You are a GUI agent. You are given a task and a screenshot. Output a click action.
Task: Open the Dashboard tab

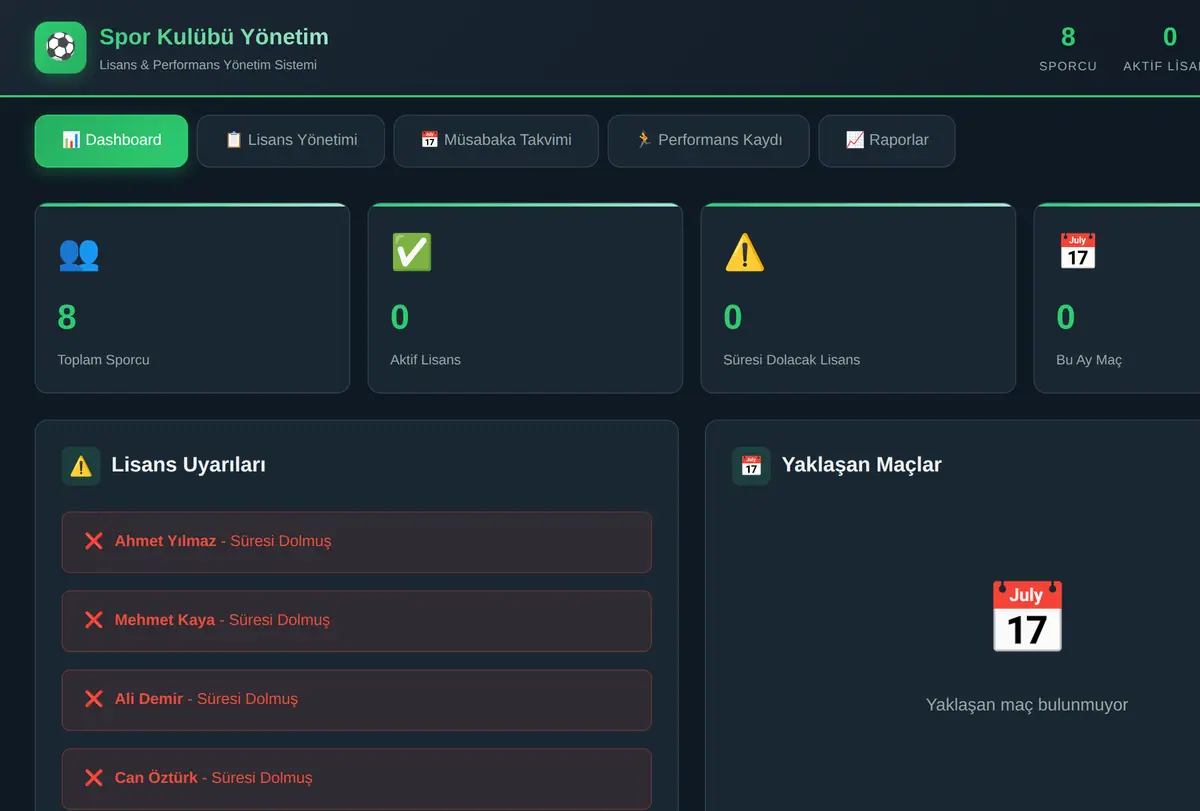click(111, 141)
